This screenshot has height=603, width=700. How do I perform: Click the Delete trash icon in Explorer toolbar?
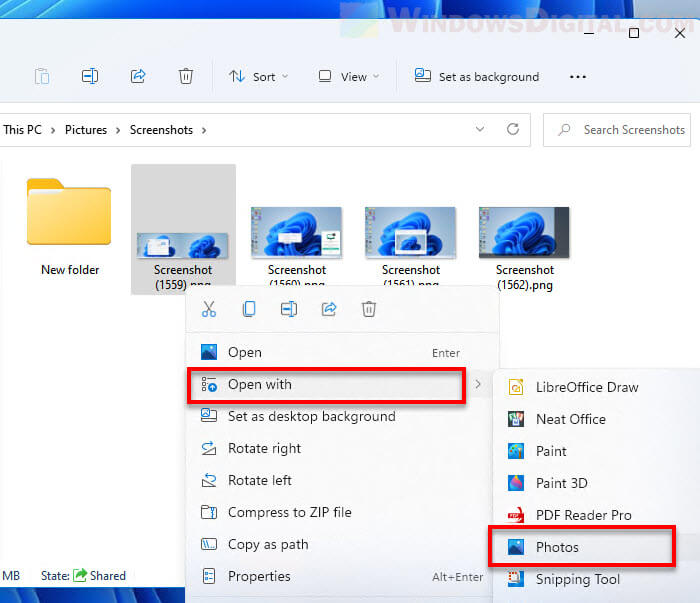click(186, 76)
